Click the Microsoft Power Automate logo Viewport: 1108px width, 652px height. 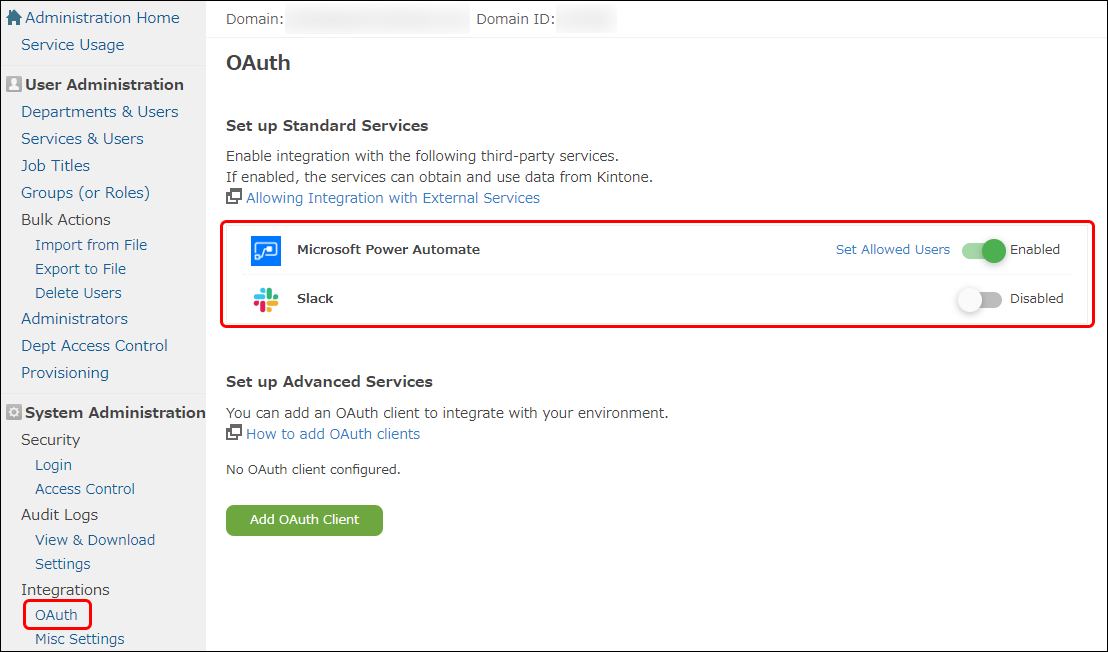[x=265, y=250]
